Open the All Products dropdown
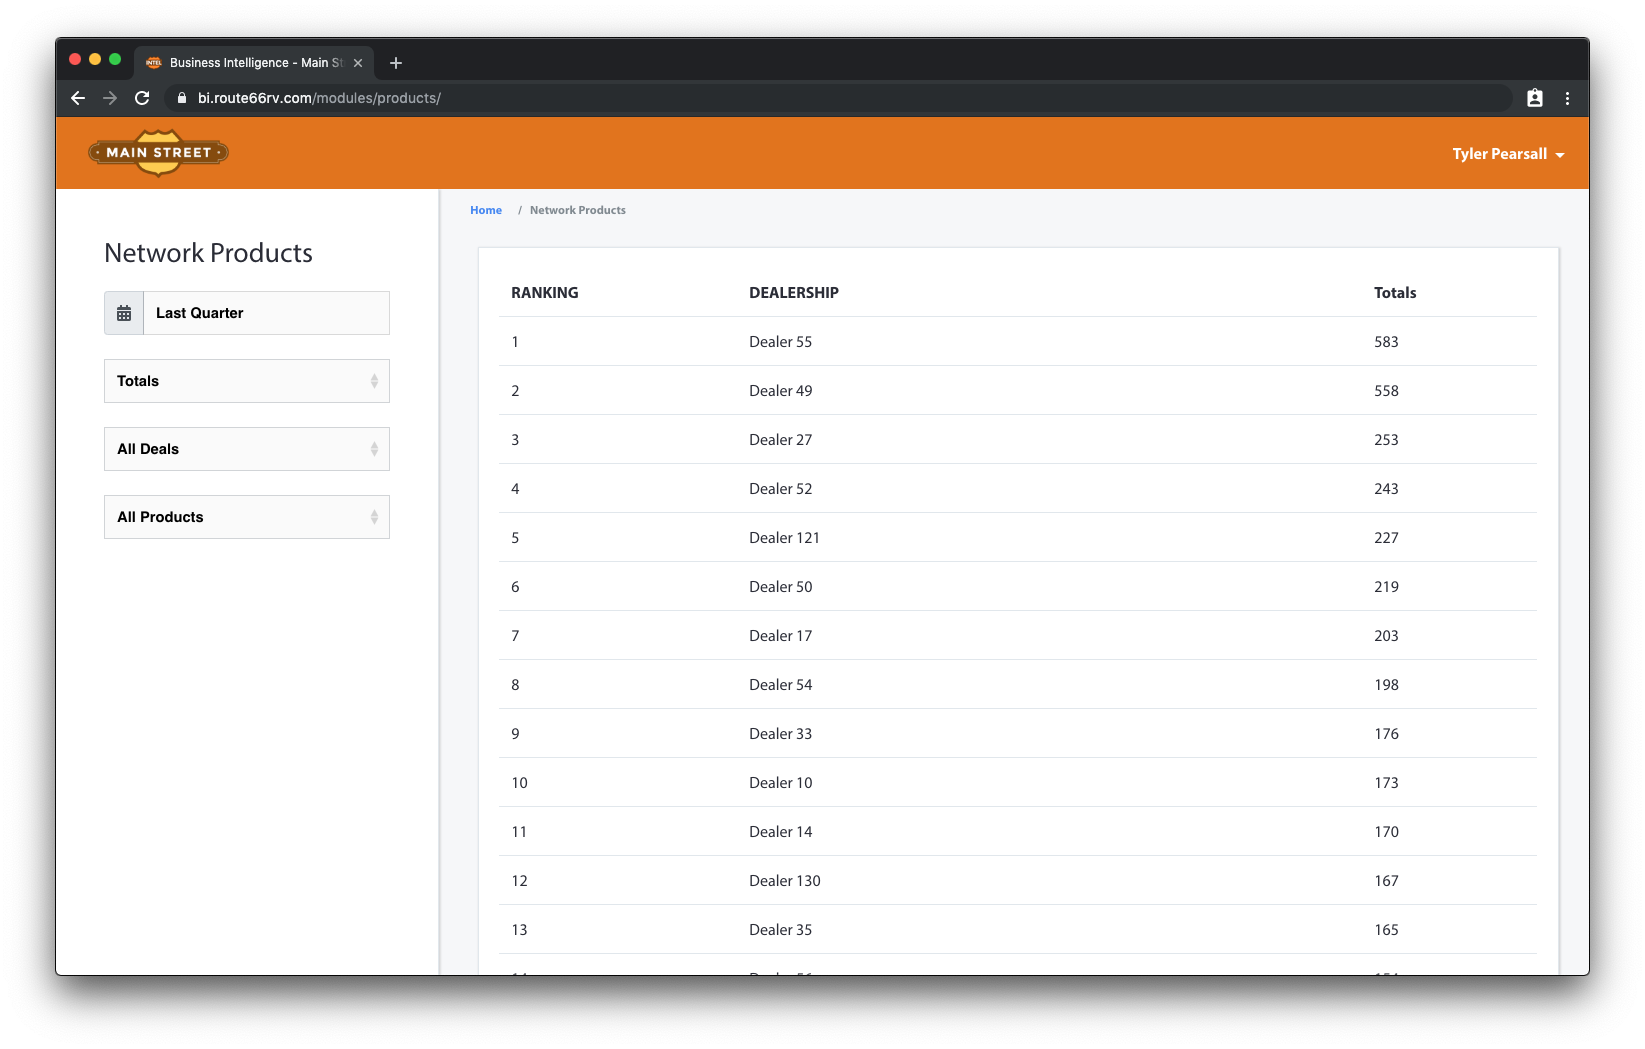Viewport: 1645px width, 1049px height. click(x=247, y=517)
